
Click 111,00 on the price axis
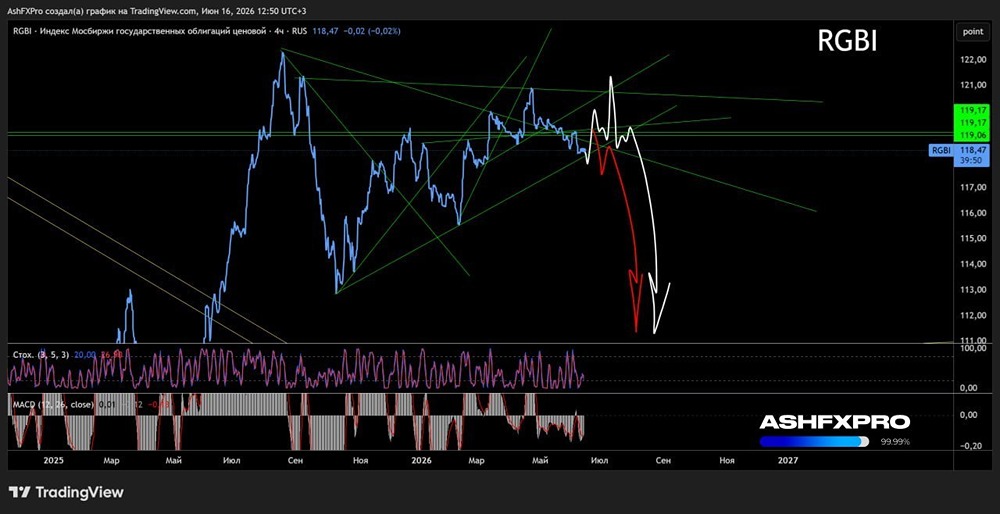tap(973, 340)
